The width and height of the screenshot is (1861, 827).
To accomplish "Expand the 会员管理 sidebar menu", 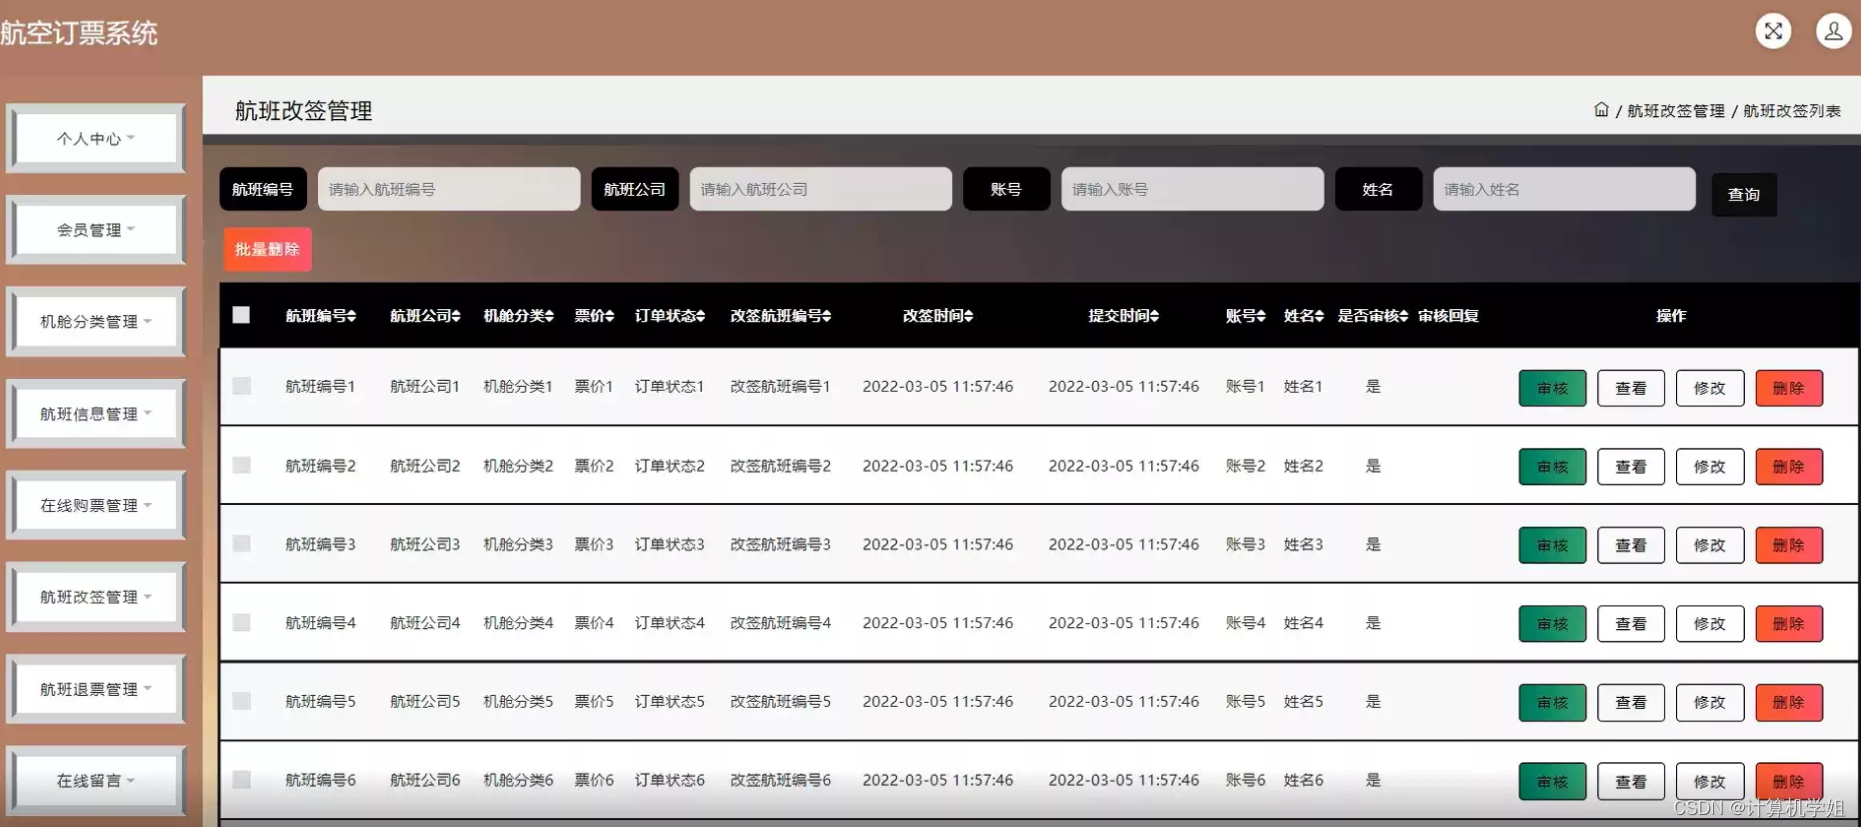I will coord(96,230).
